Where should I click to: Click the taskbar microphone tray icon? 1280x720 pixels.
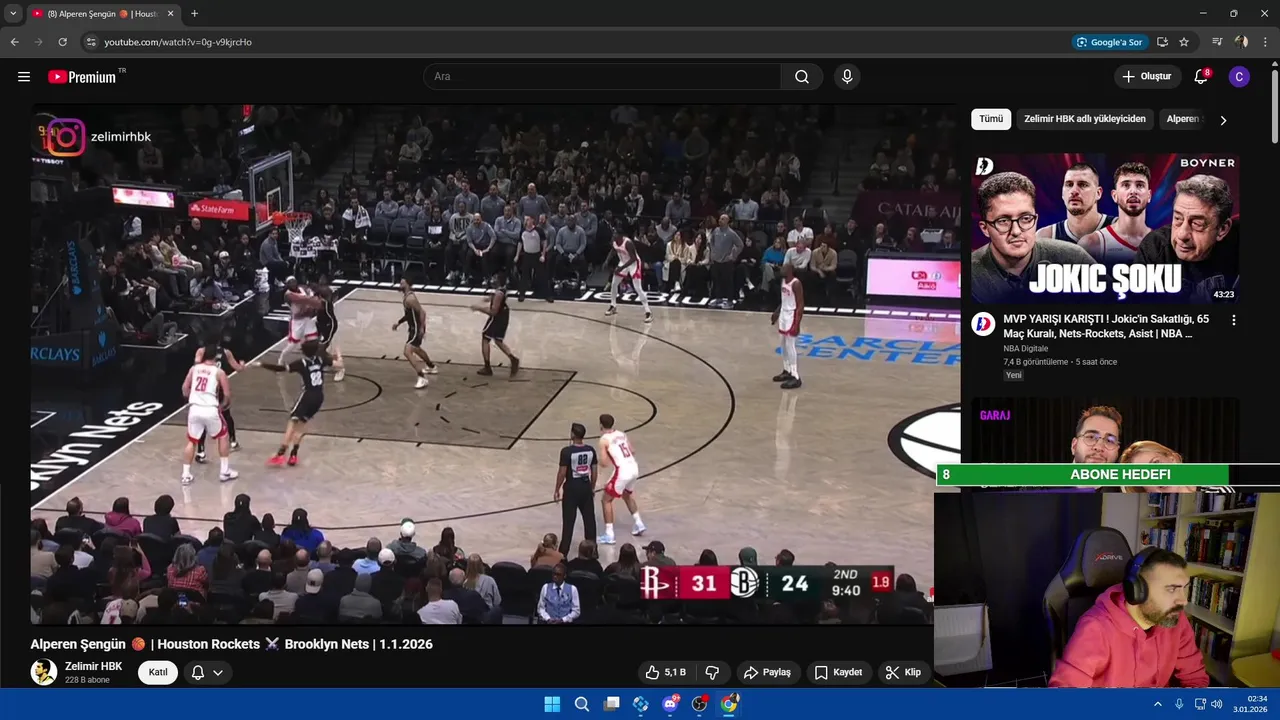(1179, 704)
